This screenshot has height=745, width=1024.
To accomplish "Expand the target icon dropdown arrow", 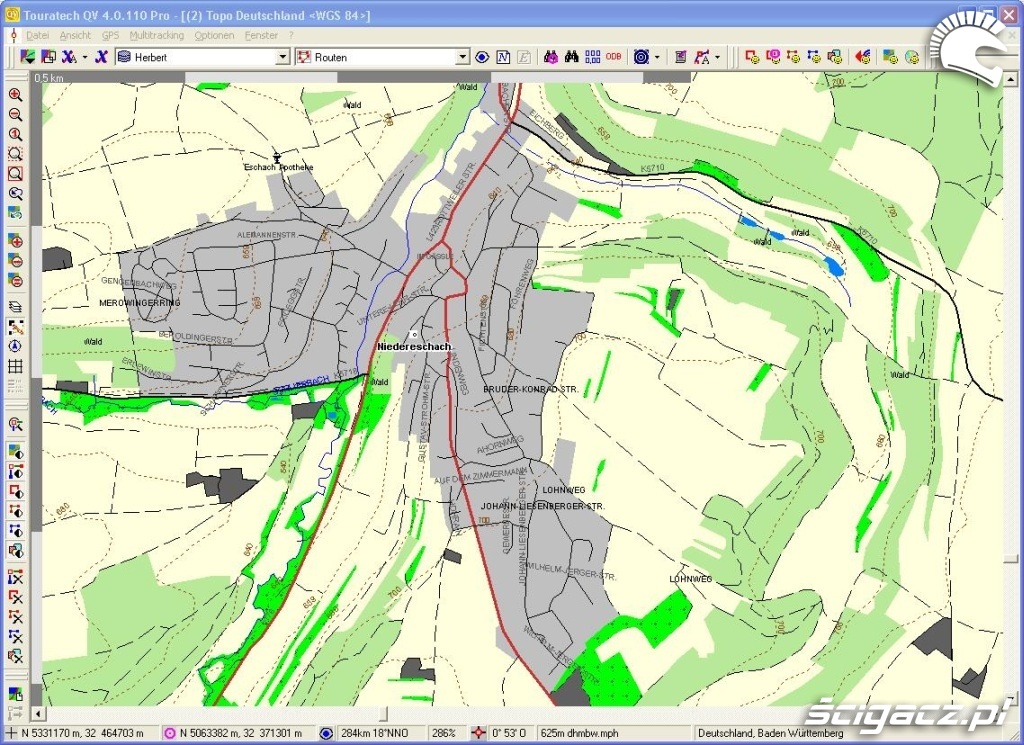I will (657, 58).
